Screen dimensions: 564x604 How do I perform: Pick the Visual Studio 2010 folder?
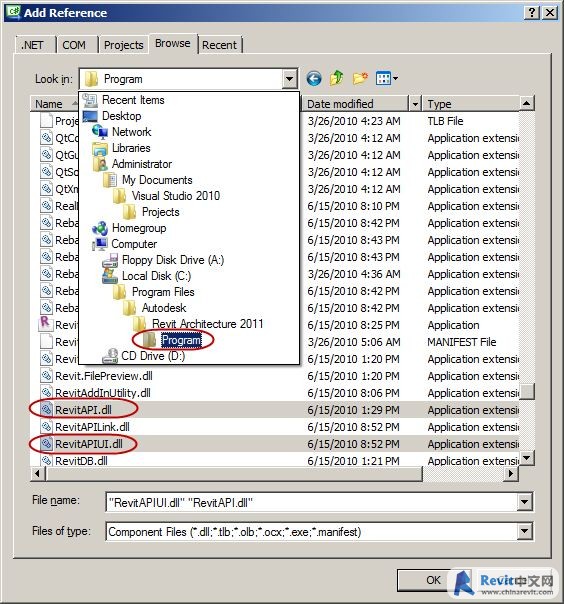[176, 196]
